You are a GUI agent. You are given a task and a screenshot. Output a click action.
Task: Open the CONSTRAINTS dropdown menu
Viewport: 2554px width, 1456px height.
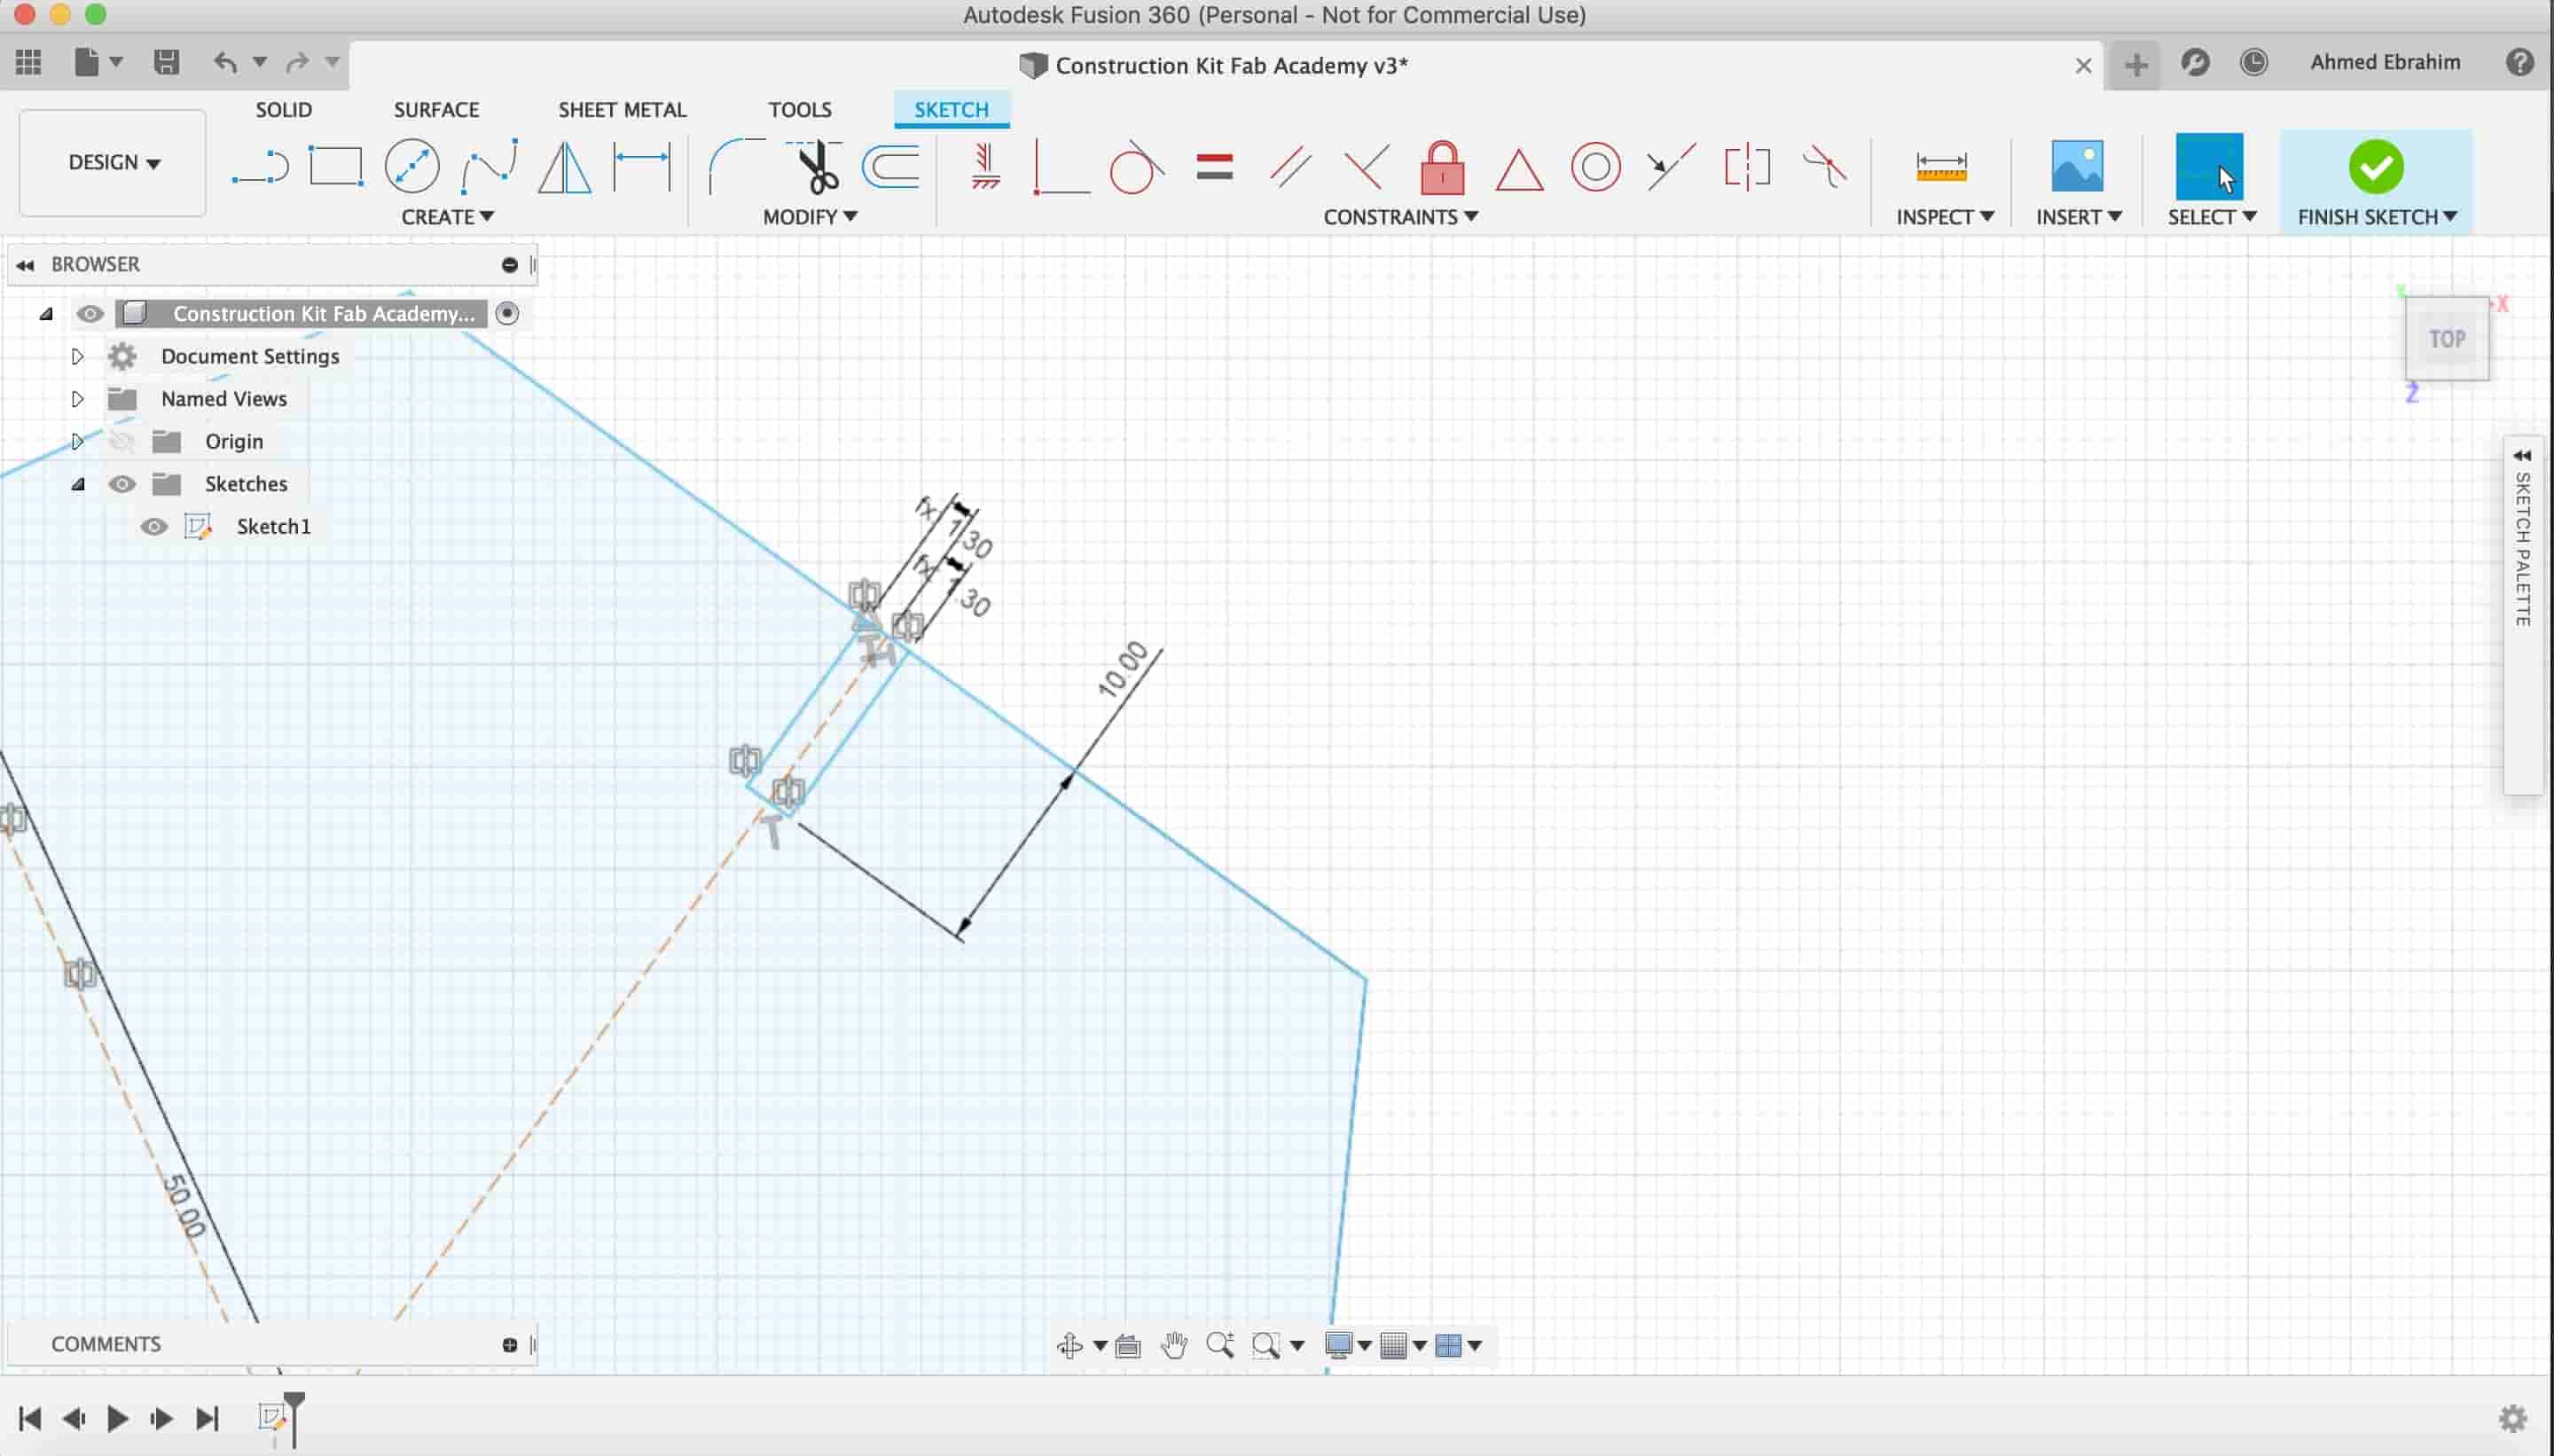coord(1400,217)
